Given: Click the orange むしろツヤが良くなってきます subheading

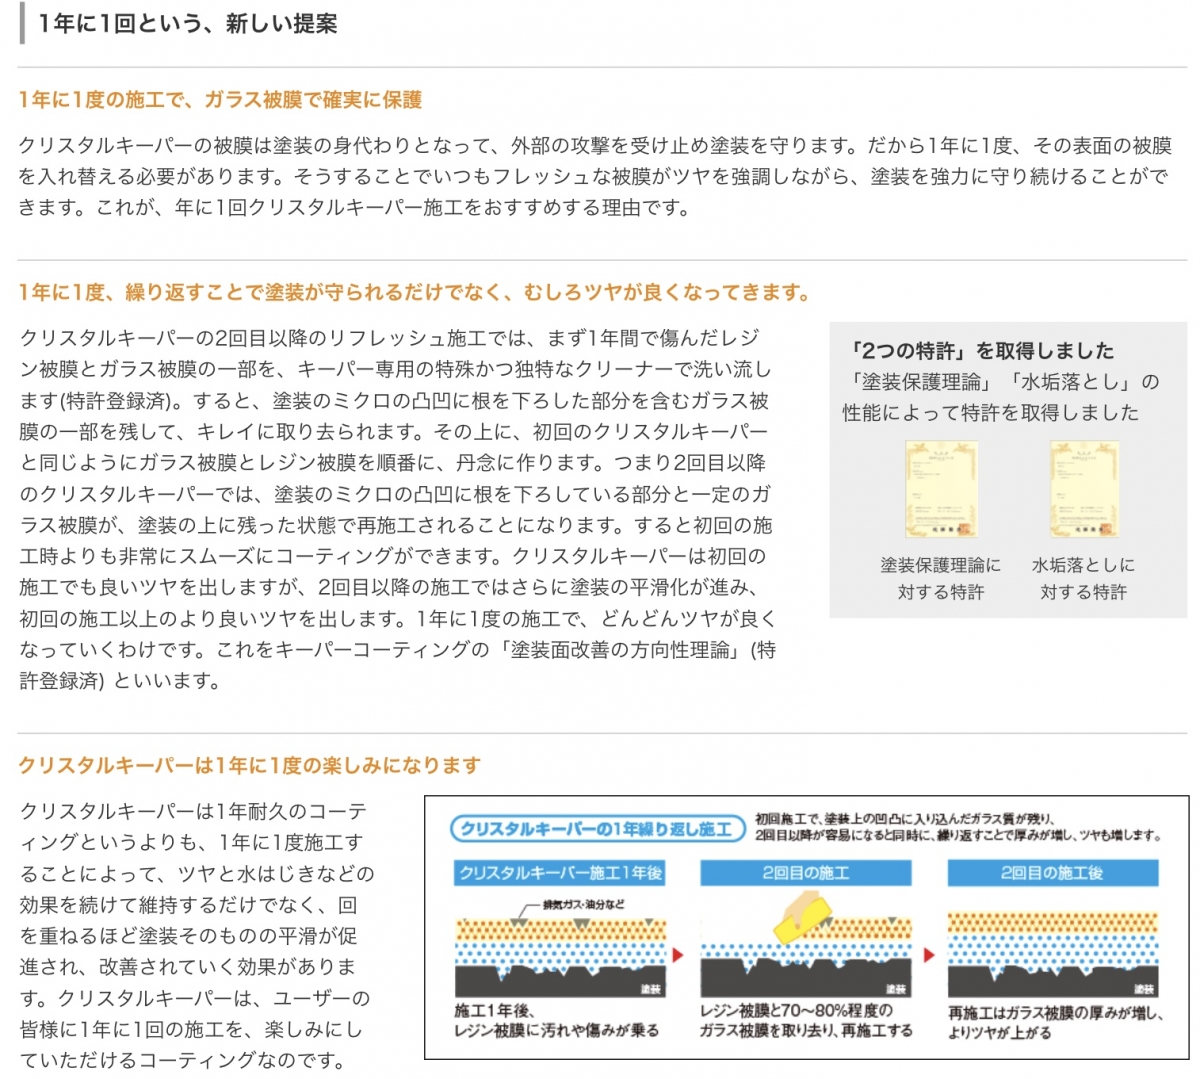Looking at the screenshot, I should coord(414,292).
